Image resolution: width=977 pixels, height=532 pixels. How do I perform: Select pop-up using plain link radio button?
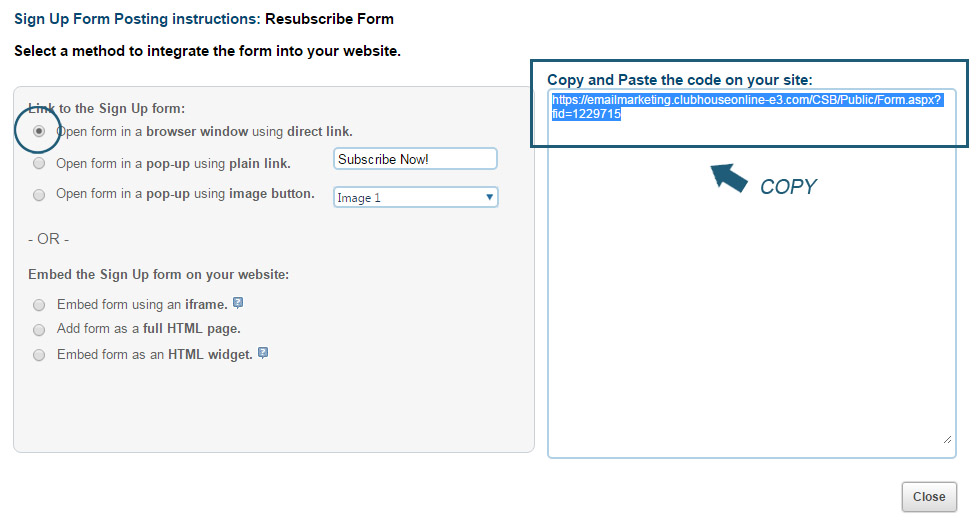tap(39, 163)
